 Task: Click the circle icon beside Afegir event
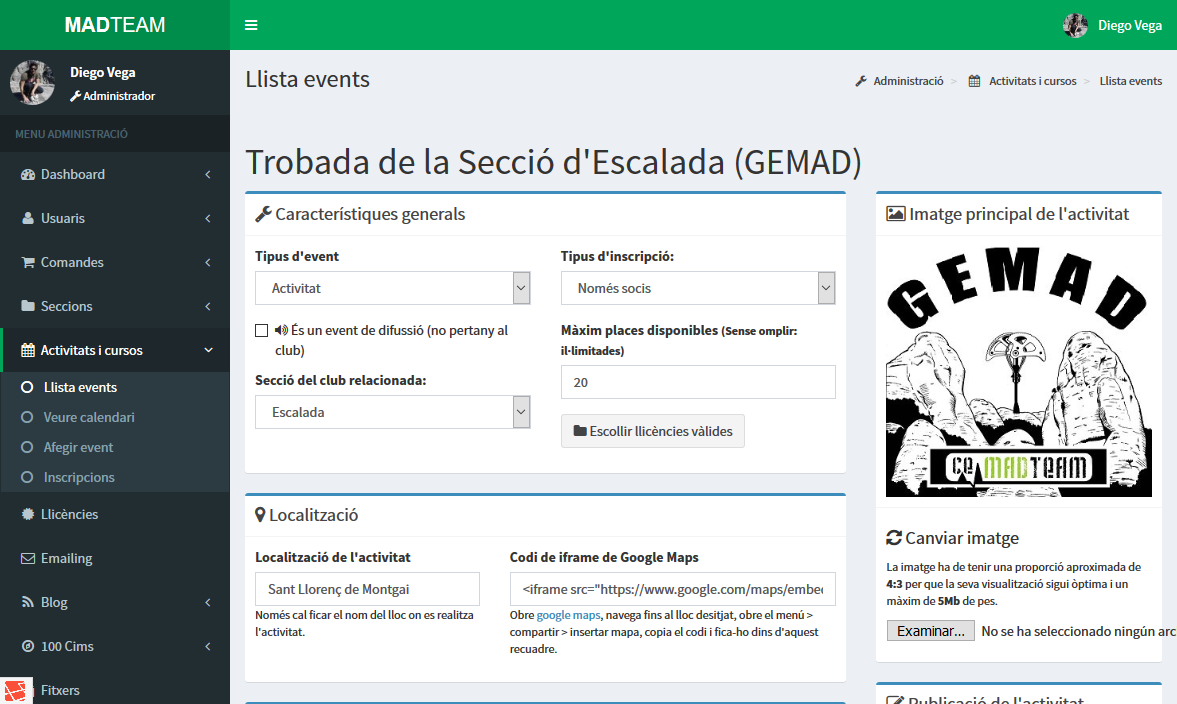(x=27, y=447)
